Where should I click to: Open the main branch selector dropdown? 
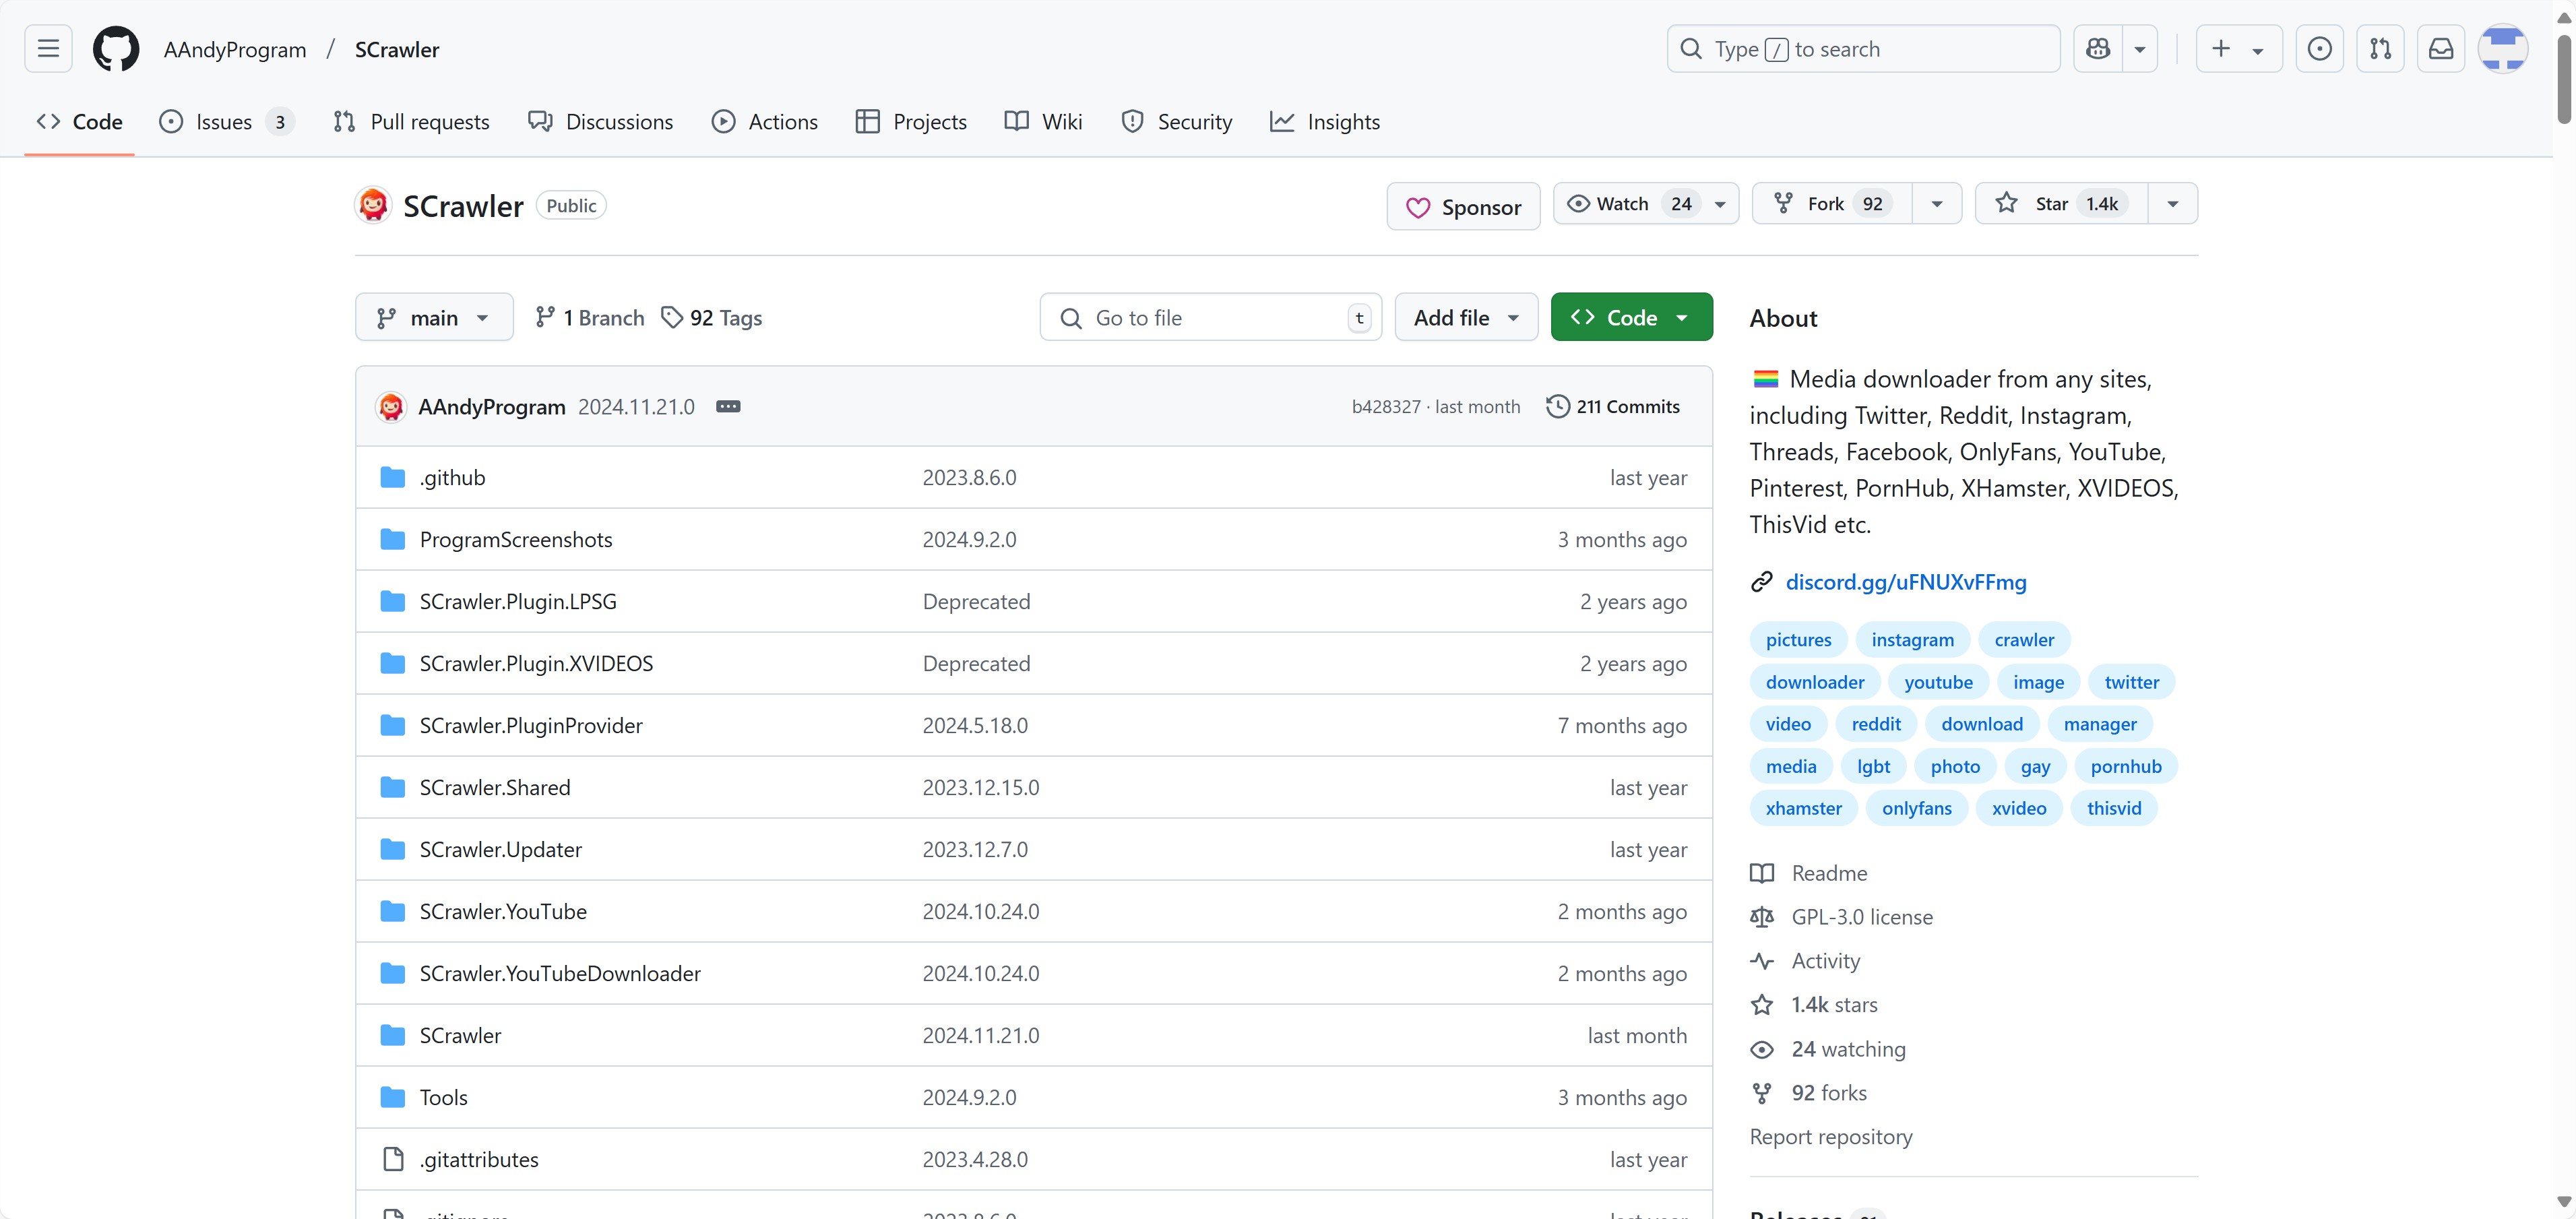coord(434,318)
